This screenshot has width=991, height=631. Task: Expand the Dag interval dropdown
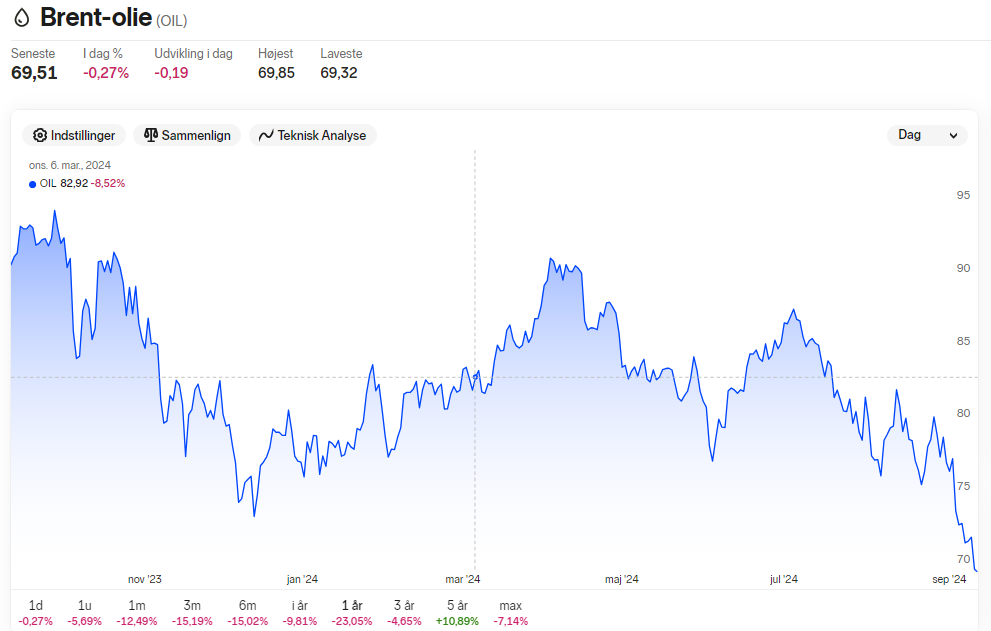pos(927,135)
